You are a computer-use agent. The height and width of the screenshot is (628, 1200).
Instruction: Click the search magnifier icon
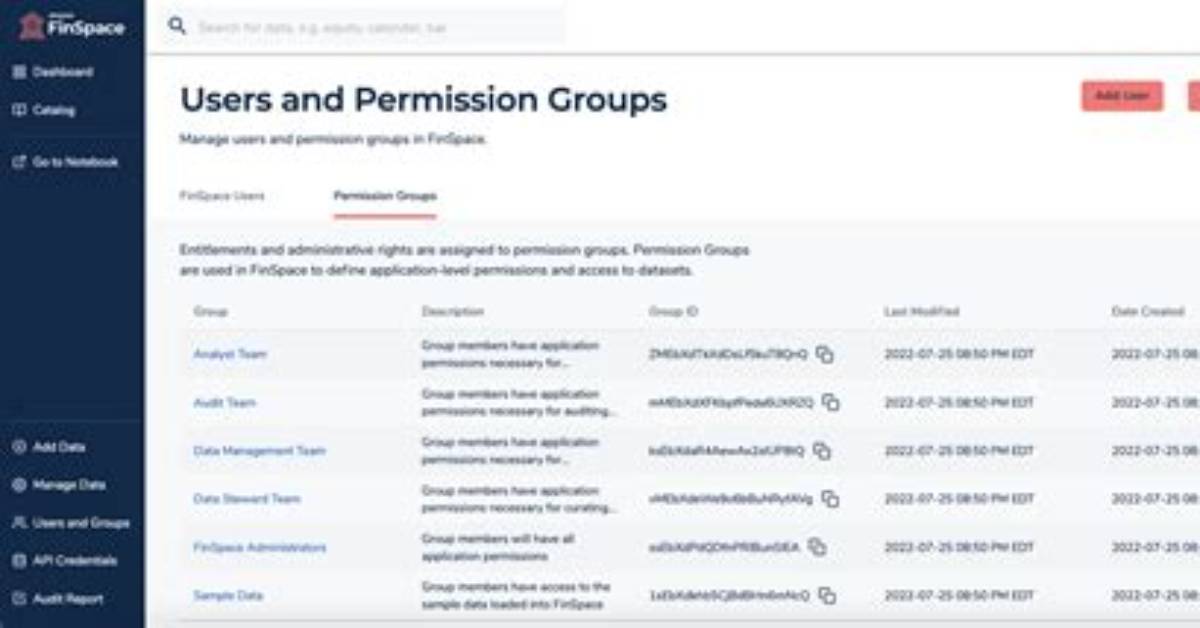[x=177, y=26]
